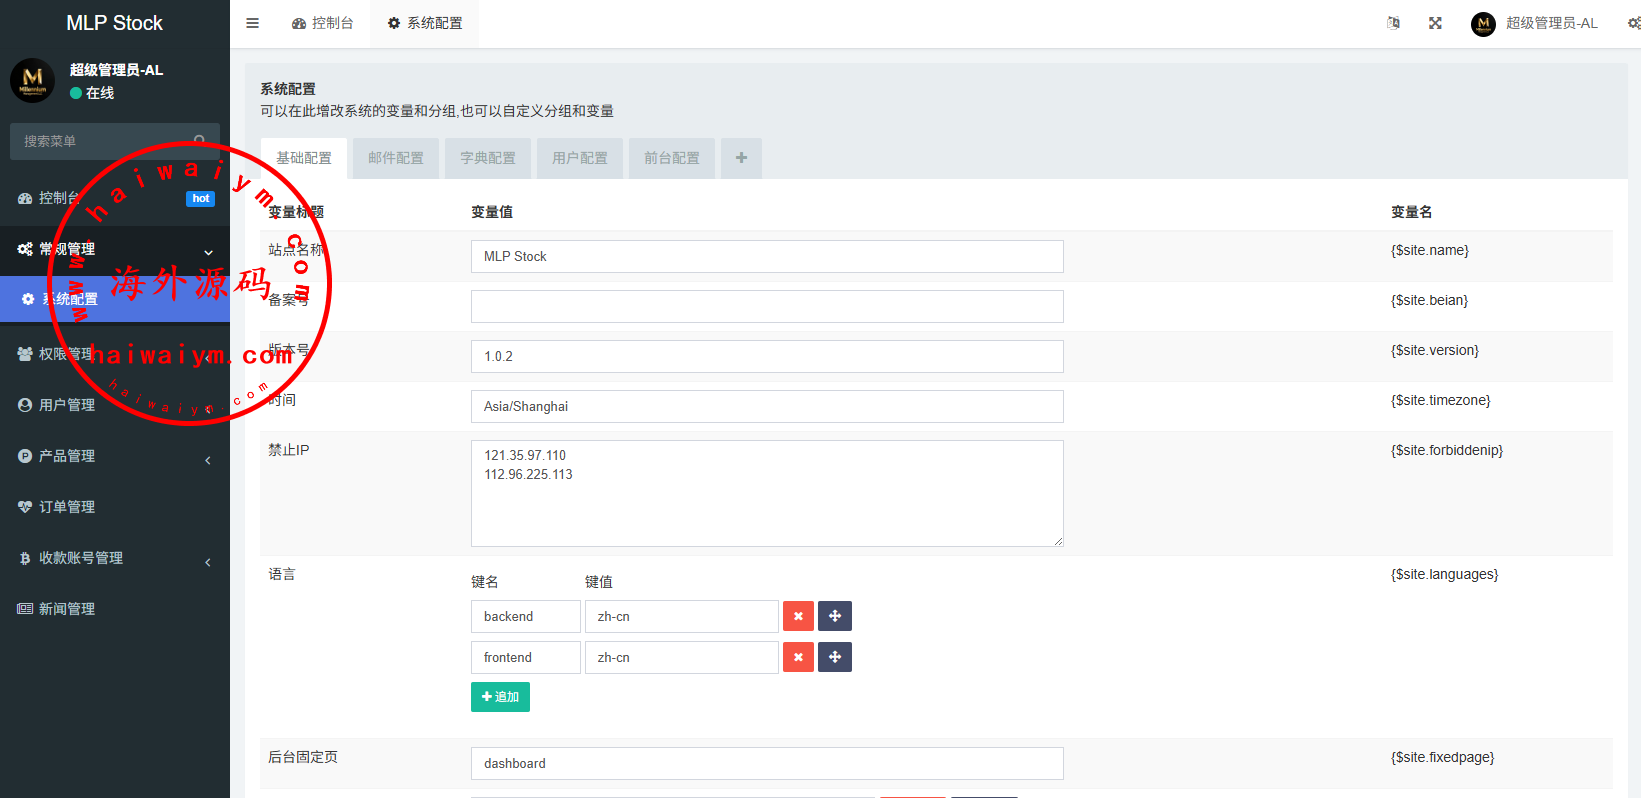Click the 站点名称 input field

[x=767, y=256]
